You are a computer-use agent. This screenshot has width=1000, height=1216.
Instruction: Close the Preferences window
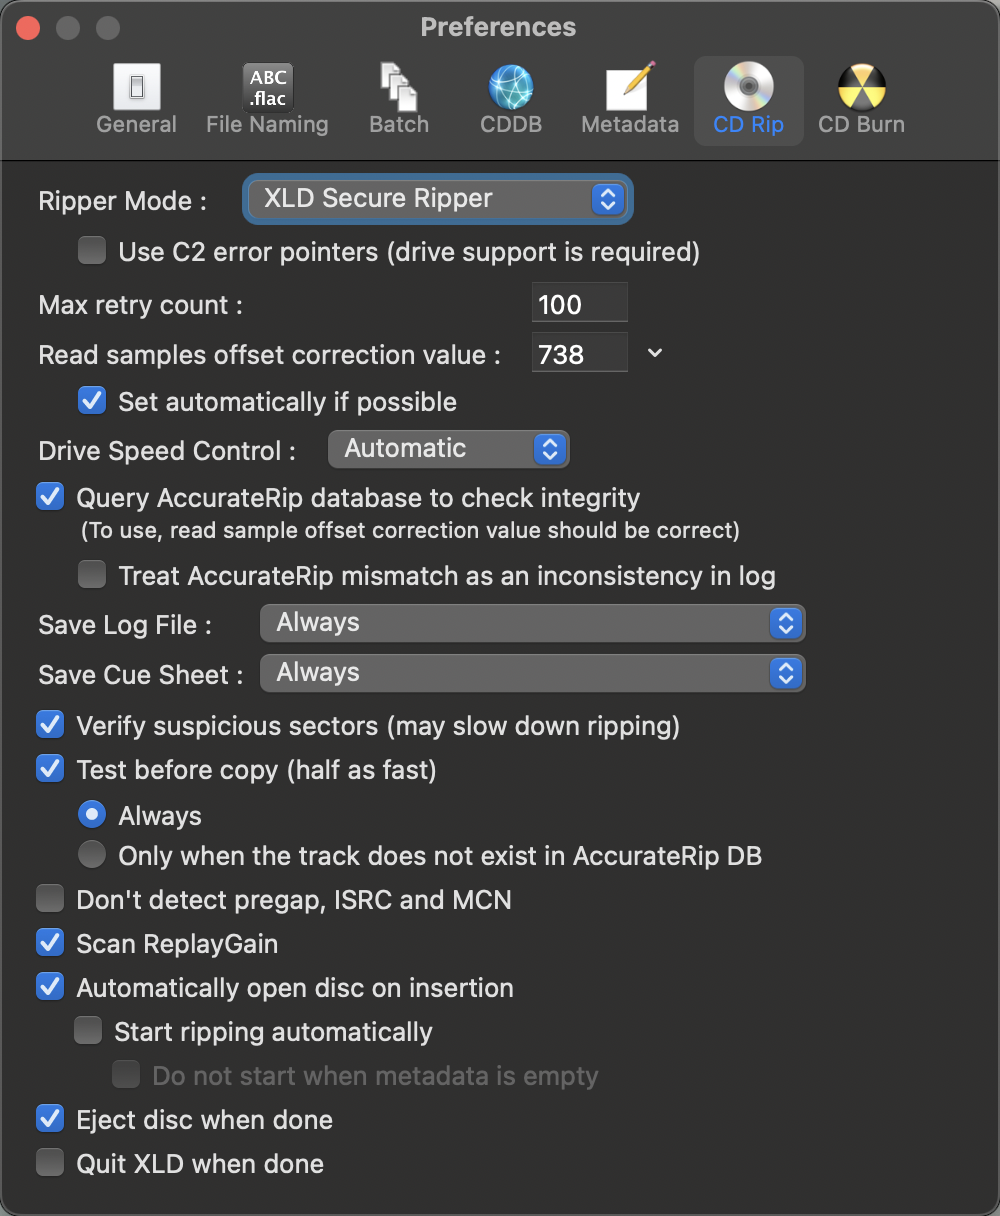[x=28, y=28]
